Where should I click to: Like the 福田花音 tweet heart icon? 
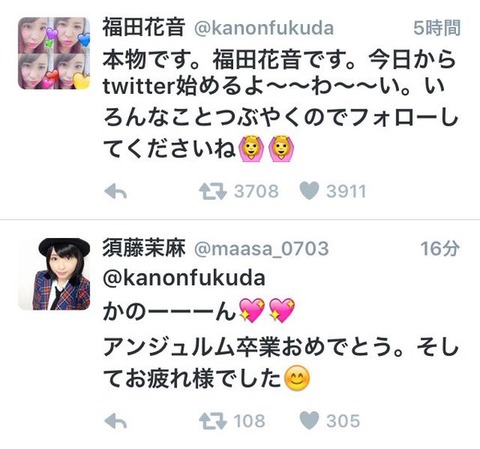pyautogui.click(x=309, y=191)
